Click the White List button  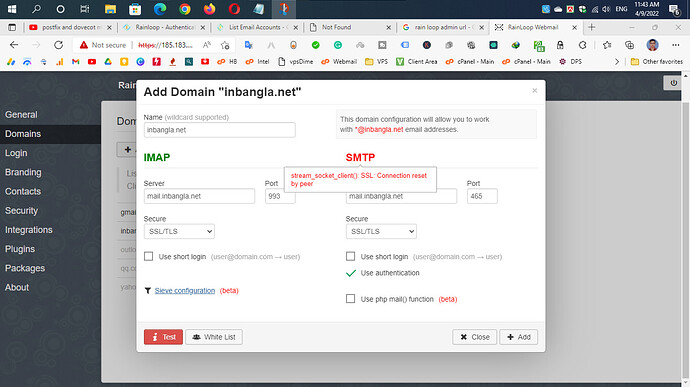coord(214,337)
